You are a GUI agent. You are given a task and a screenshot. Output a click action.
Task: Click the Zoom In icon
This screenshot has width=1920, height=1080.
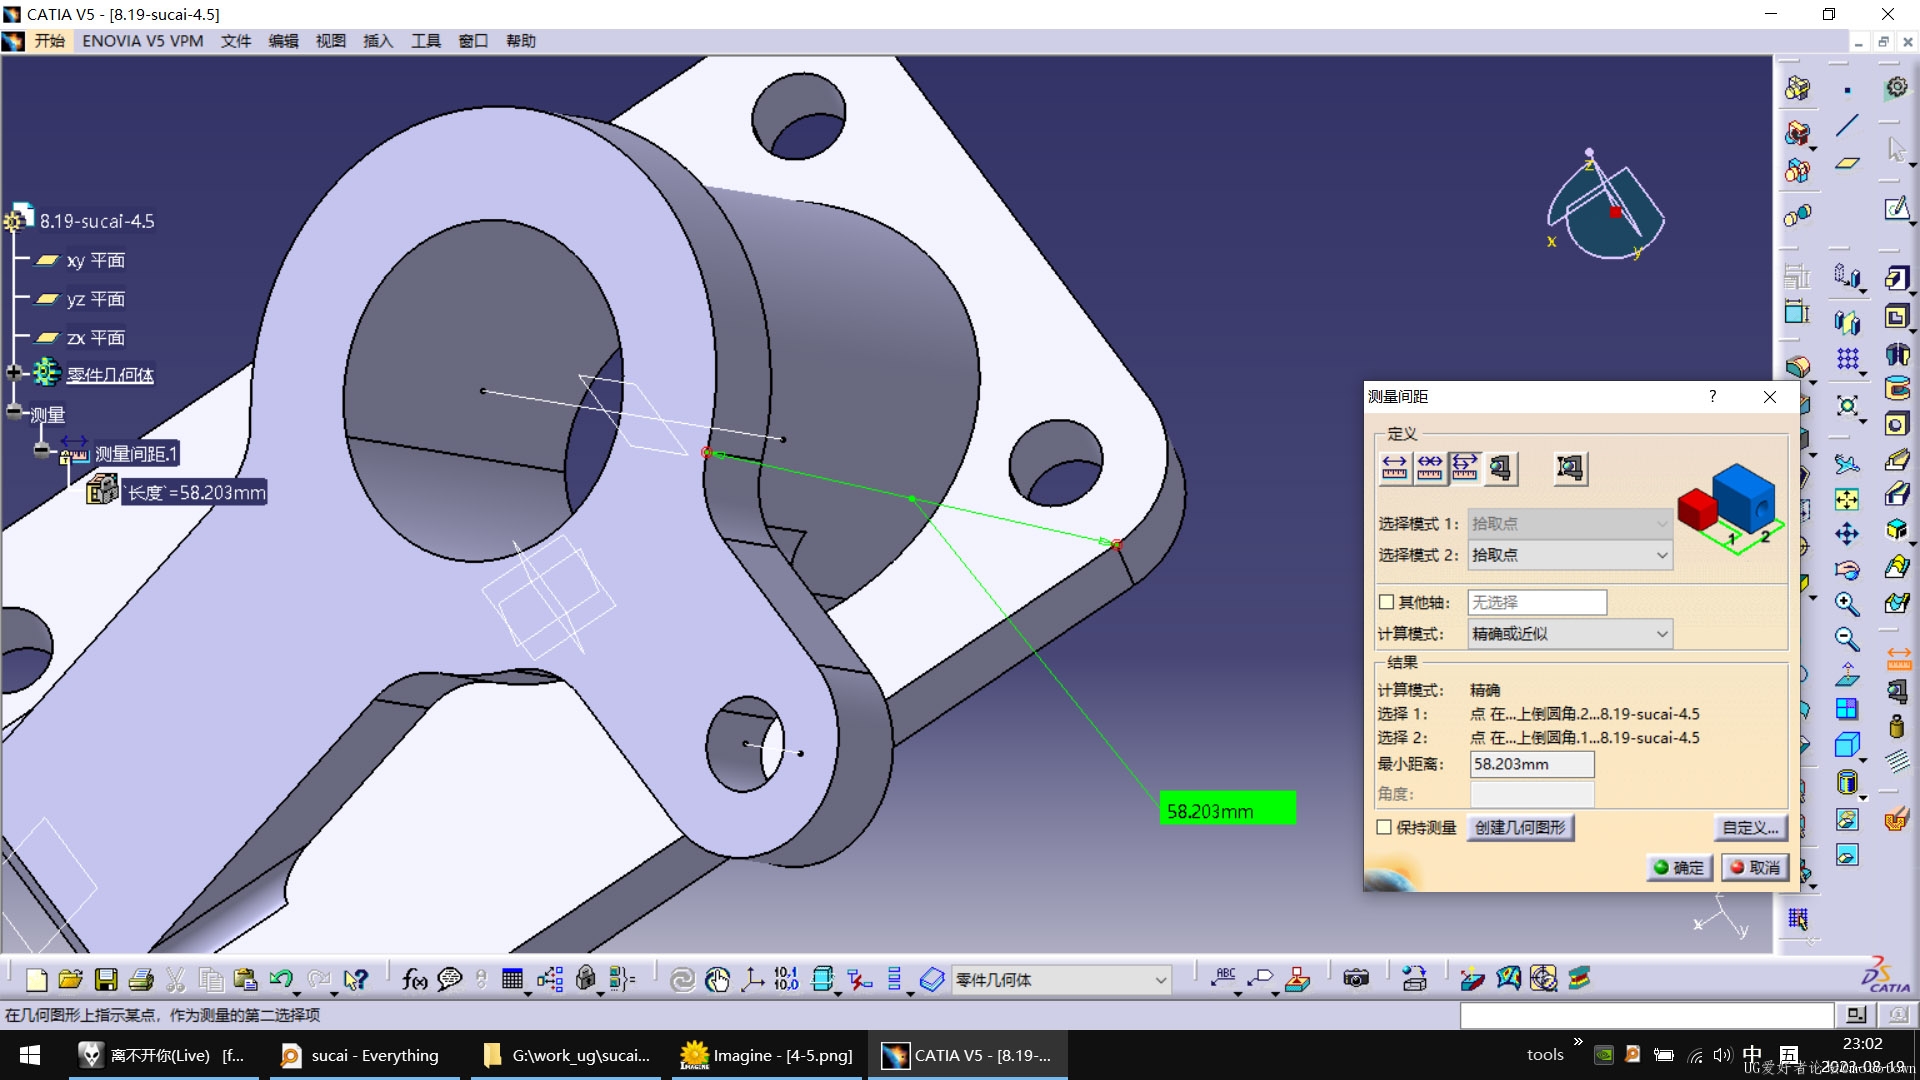1847,604
